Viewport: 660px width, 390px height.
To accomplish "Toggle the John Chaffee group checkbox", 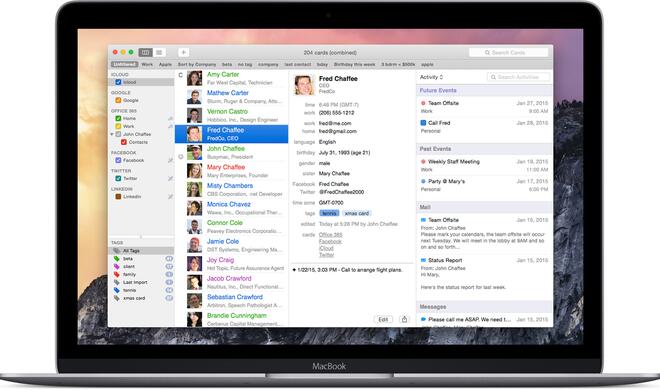I will [118, 134].
